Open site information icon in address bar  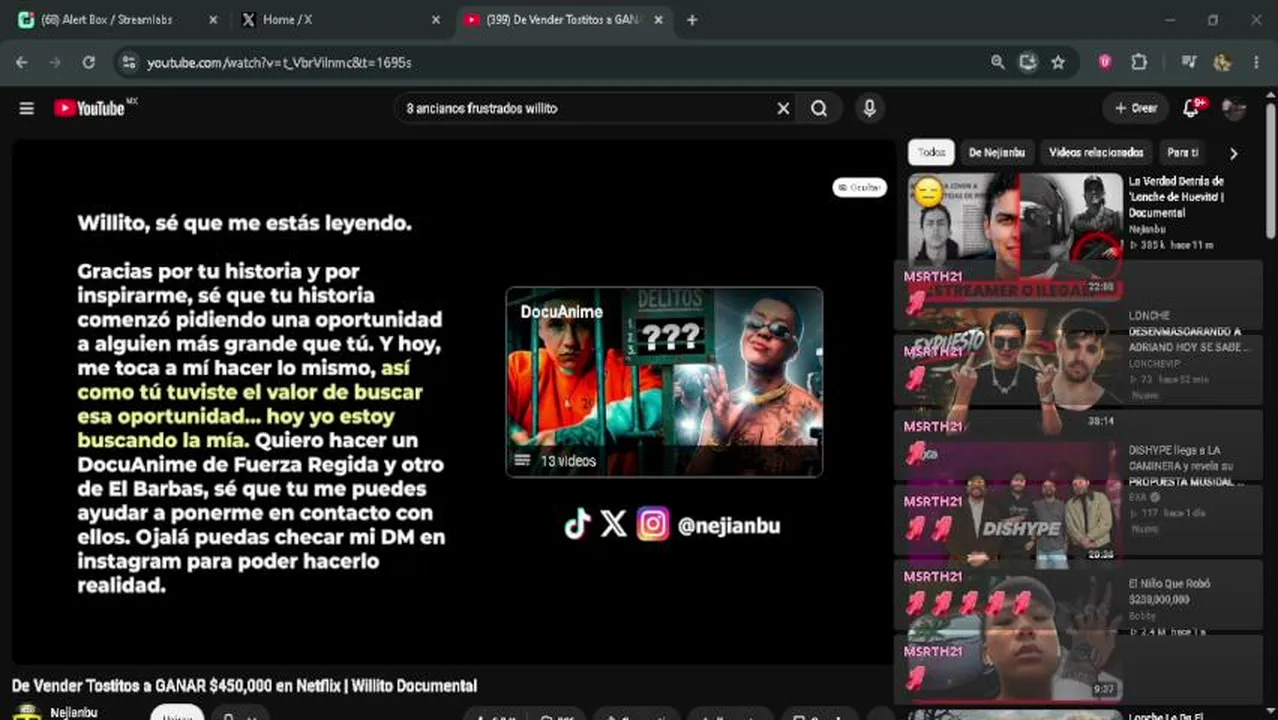coord(127,62)
